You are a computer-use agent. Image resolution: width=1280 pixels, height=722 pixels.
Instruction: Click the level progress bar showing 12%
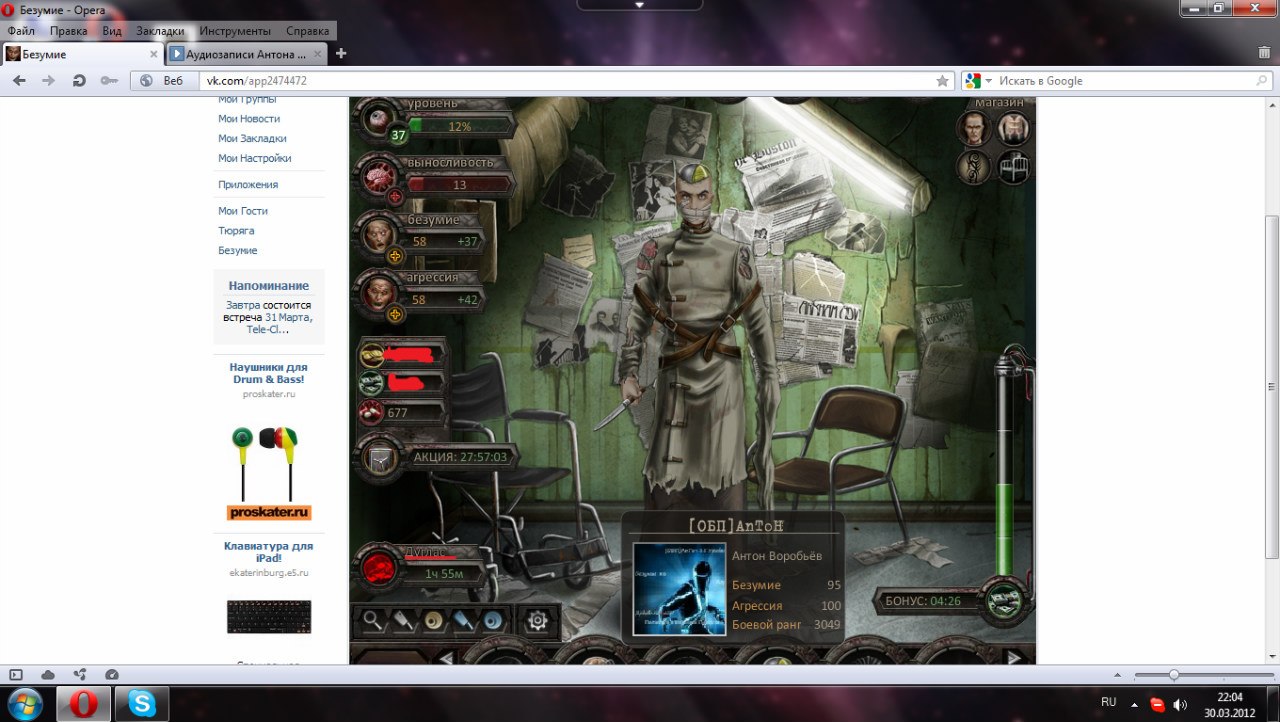coord(459,127)
